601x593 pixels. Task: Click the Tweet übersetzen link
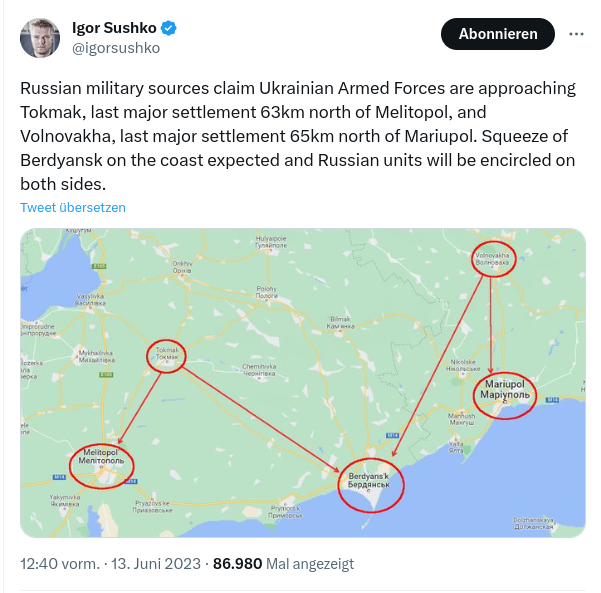tap(73, 207)
